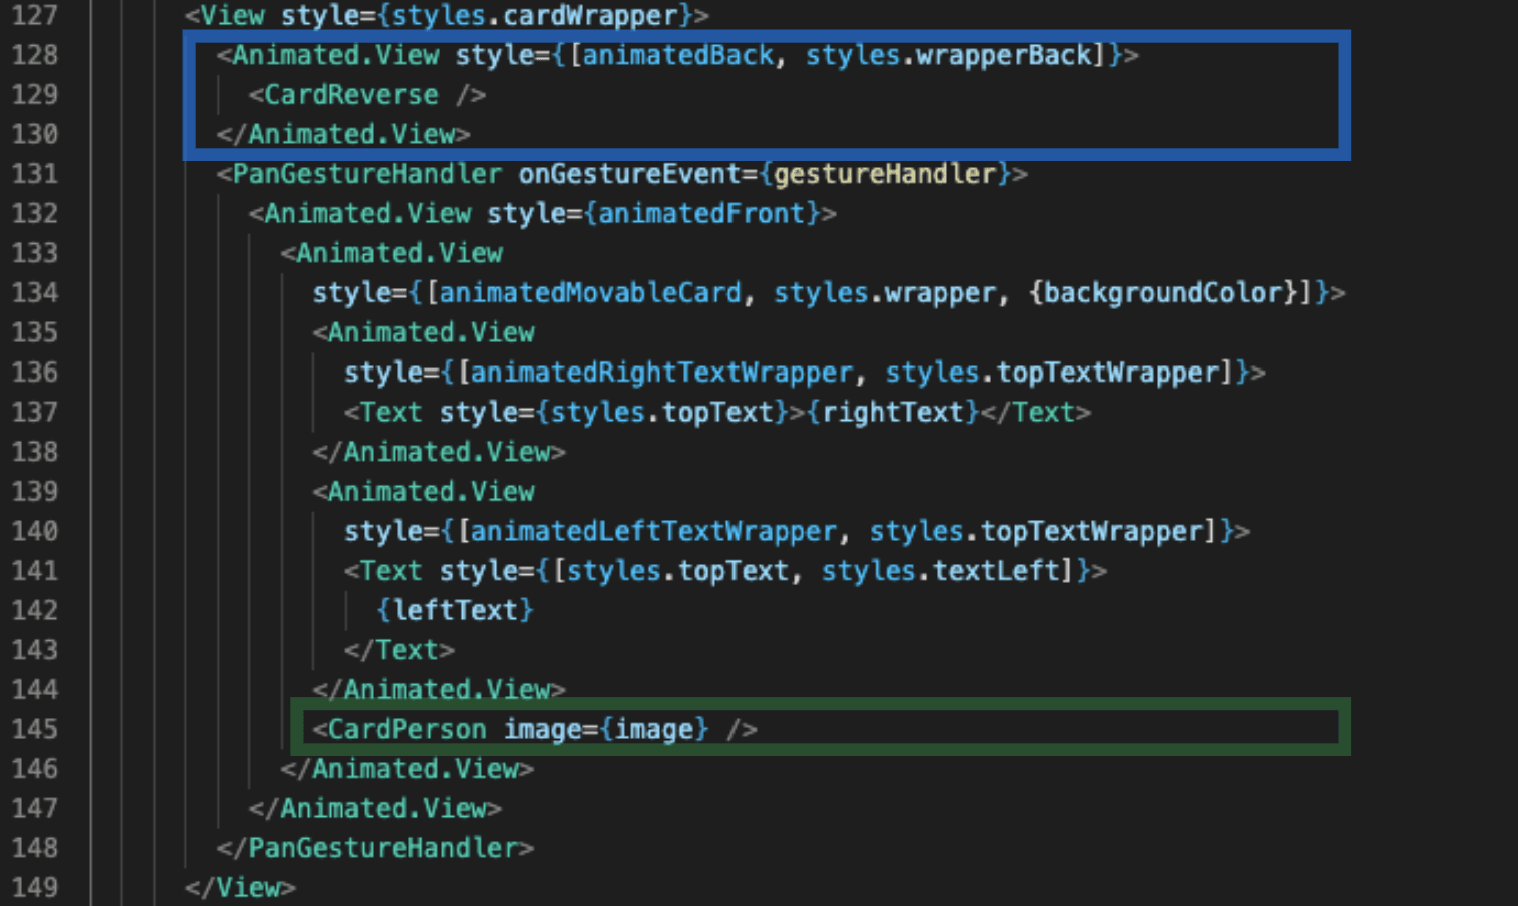Place cursor on the CardReverse component tag

[x=351, y=95]
